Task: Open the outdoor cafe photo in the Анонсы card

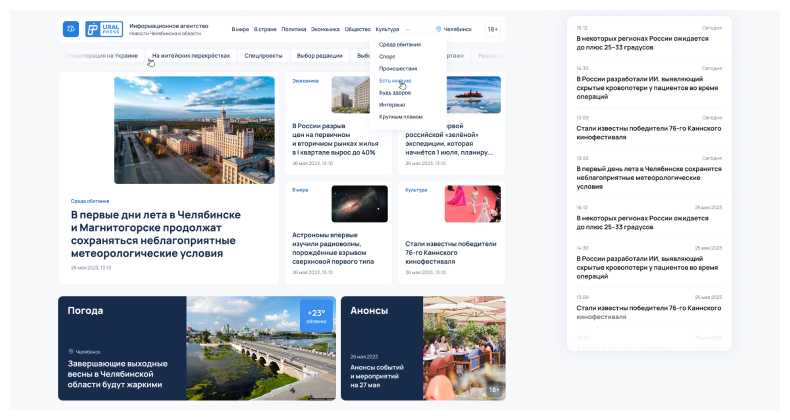Action: tap(464, 348)
